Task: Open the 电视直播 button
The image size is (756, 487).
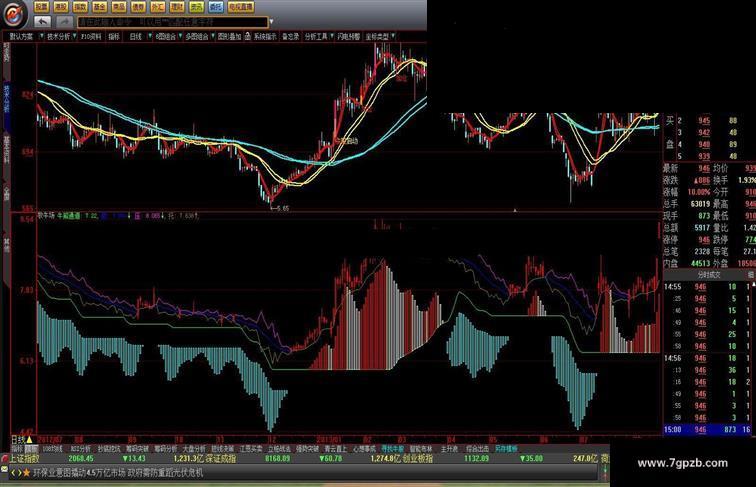Action: pos(241,7)
